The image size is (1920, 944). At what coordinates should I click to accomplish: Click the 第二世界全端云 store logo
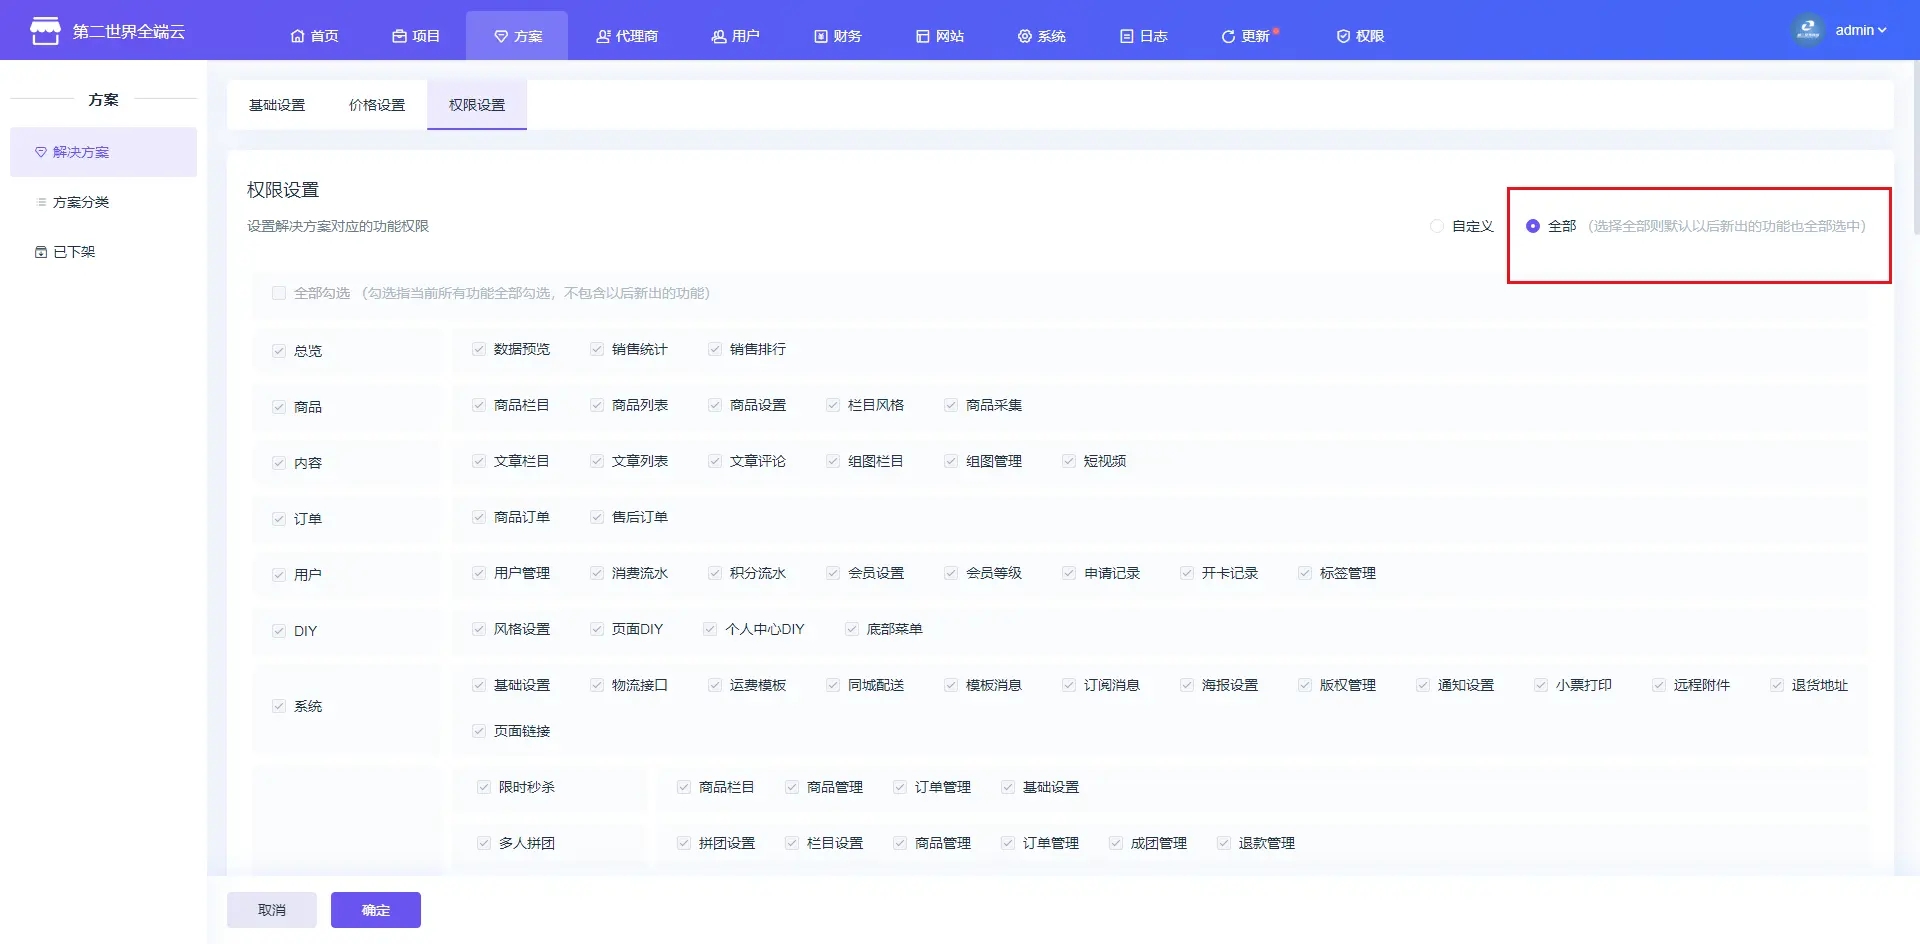click(x=45, y=31)
